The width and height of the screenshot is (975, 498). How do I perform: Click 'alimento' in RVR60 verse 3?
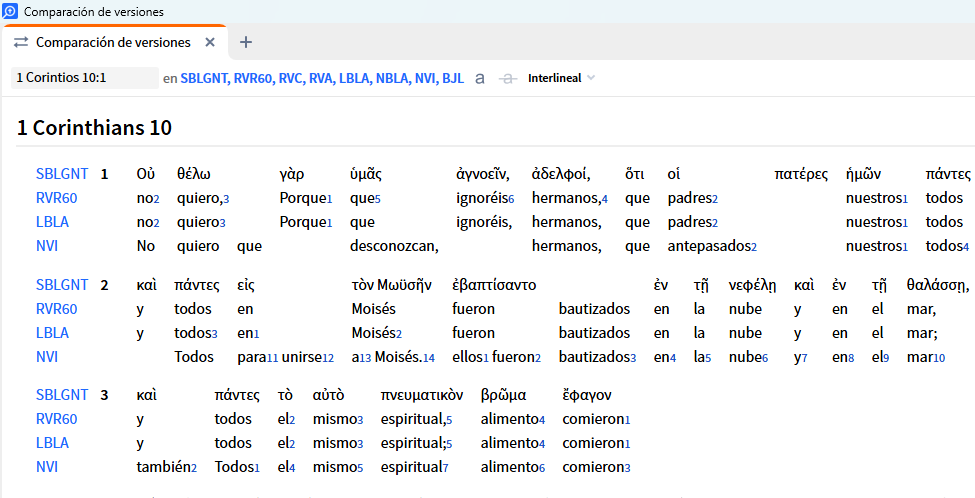point(509,419)
